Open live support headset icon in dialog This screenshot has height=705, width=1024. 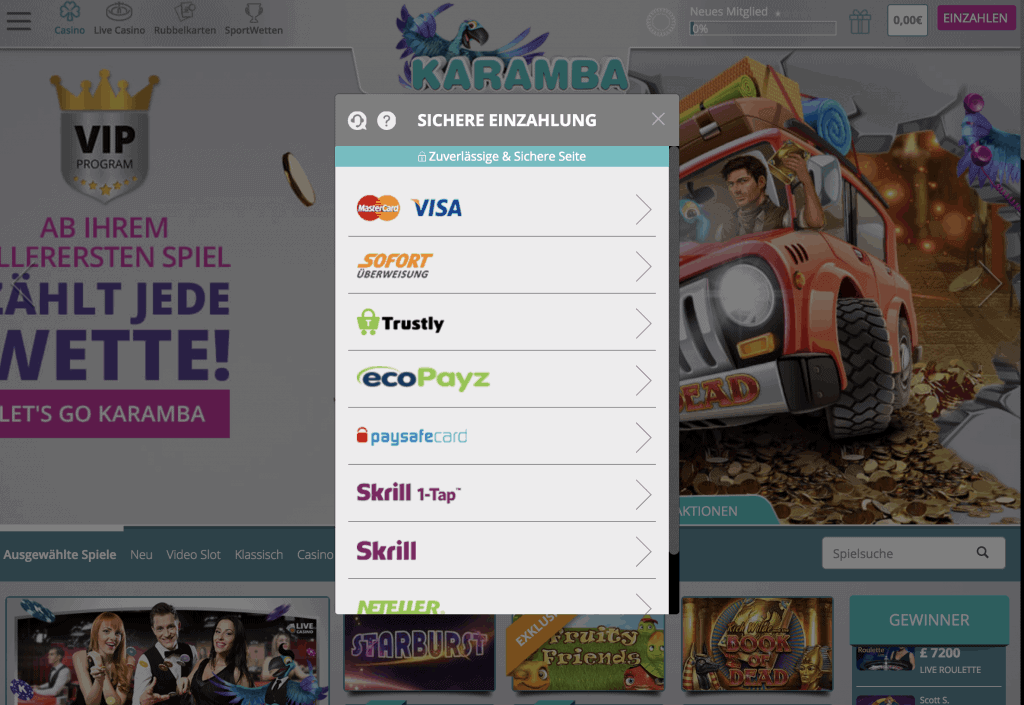pyautogui.click(x=357, y=120)
